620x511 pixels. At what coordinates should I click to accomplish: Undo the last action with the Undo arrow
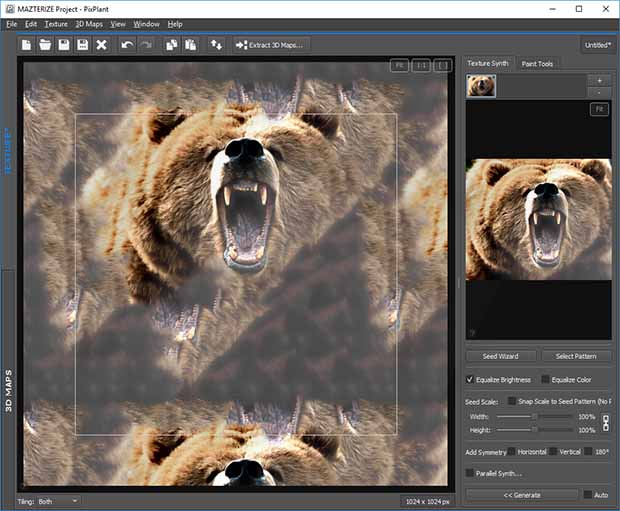tap(127, 45)
